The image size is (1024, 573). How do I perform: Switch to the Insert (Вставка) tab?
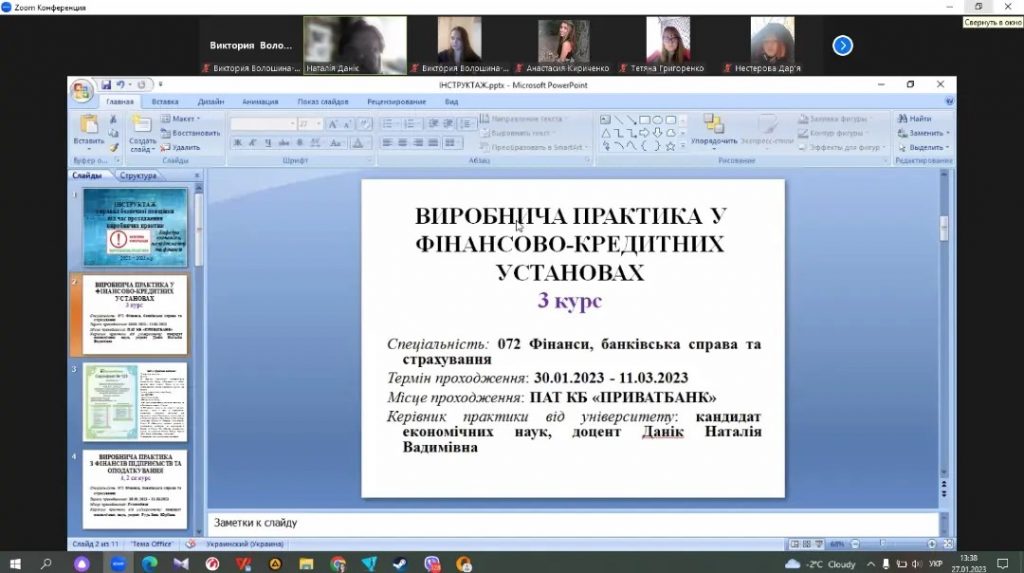coord(165,102)
